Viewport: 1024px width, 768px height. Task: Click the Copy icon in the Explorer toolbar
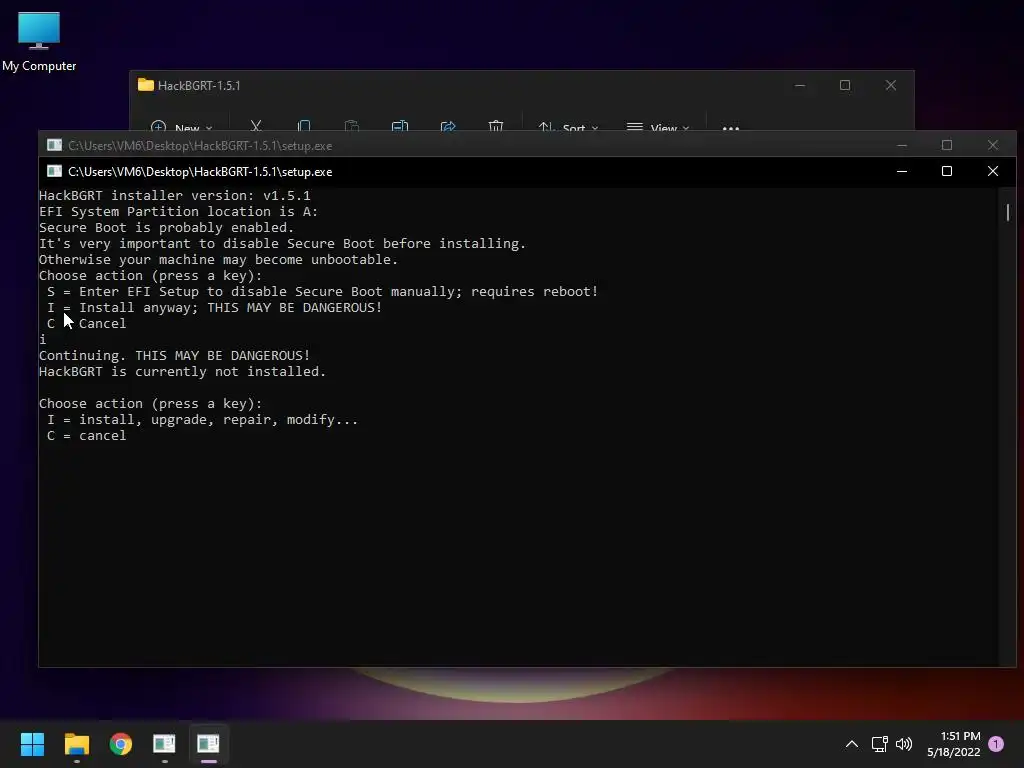click(304, 125)
